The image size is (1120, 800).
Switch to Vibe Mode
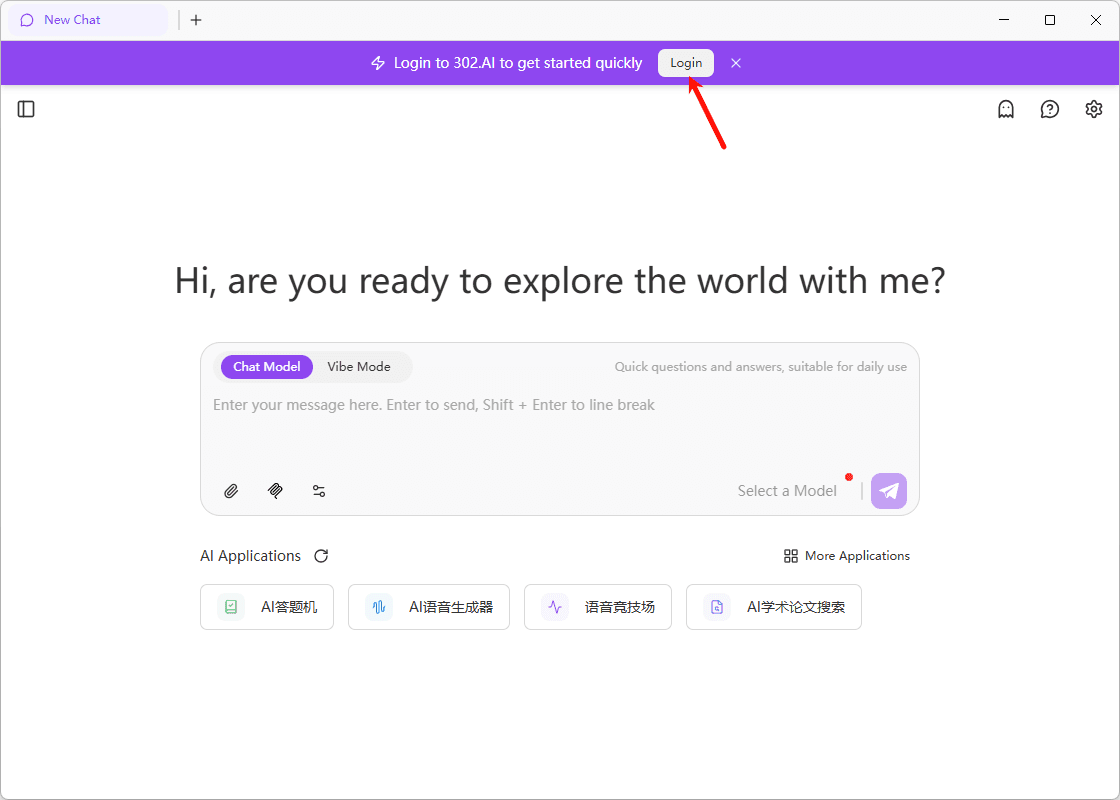(x=359, y=367)
